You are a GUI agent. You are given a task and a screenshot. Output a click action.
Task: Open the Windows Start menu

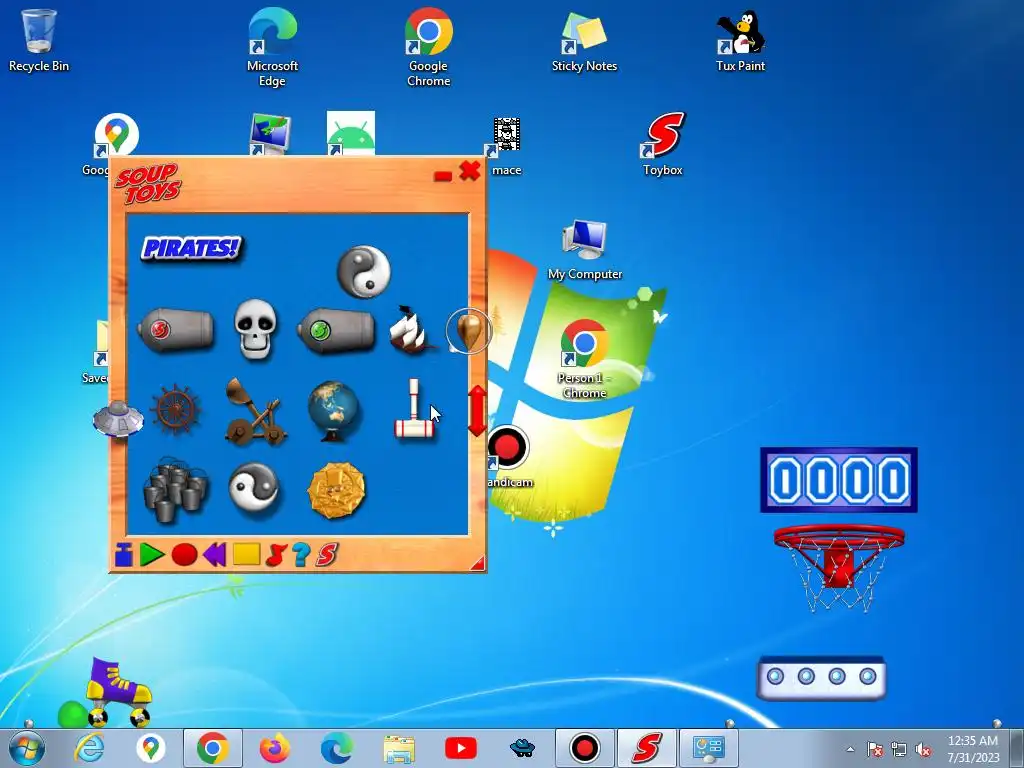pos(27,748)
